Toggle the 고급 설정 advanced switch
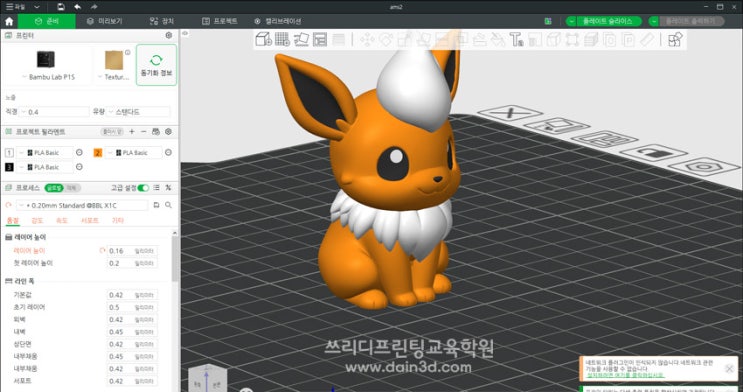 click(143, 188)
